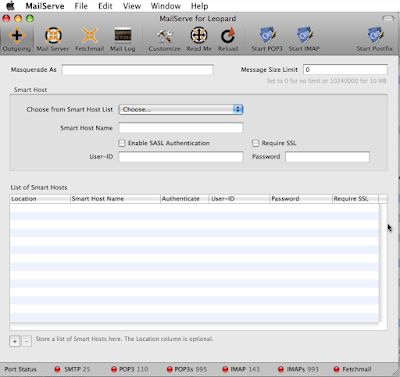This screenshot has width=400, height=377.
Task: Open the View menu
Action: click(132, 6)
